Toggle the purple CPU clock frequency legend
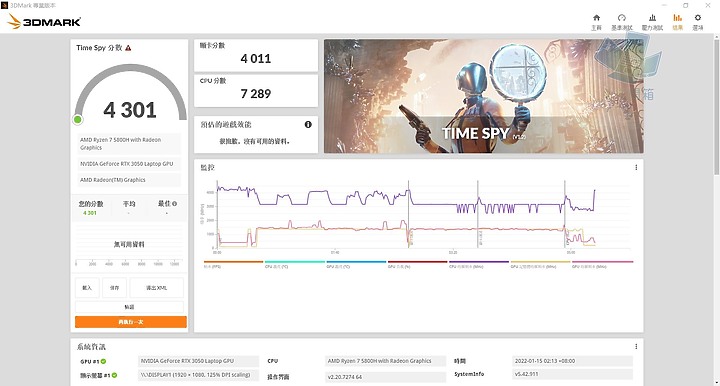Screen dimensions: 720x386 point(479,264)
